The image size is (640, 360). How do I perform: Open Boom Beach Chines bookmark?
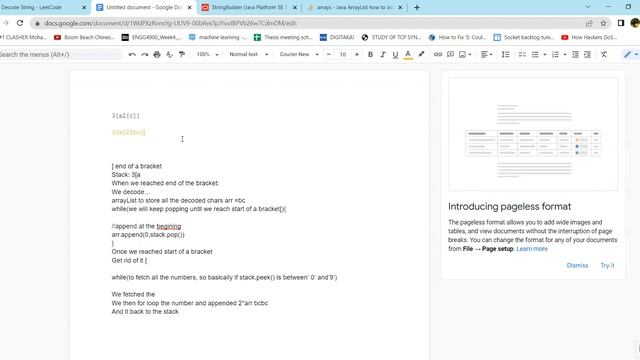[84, 37]
